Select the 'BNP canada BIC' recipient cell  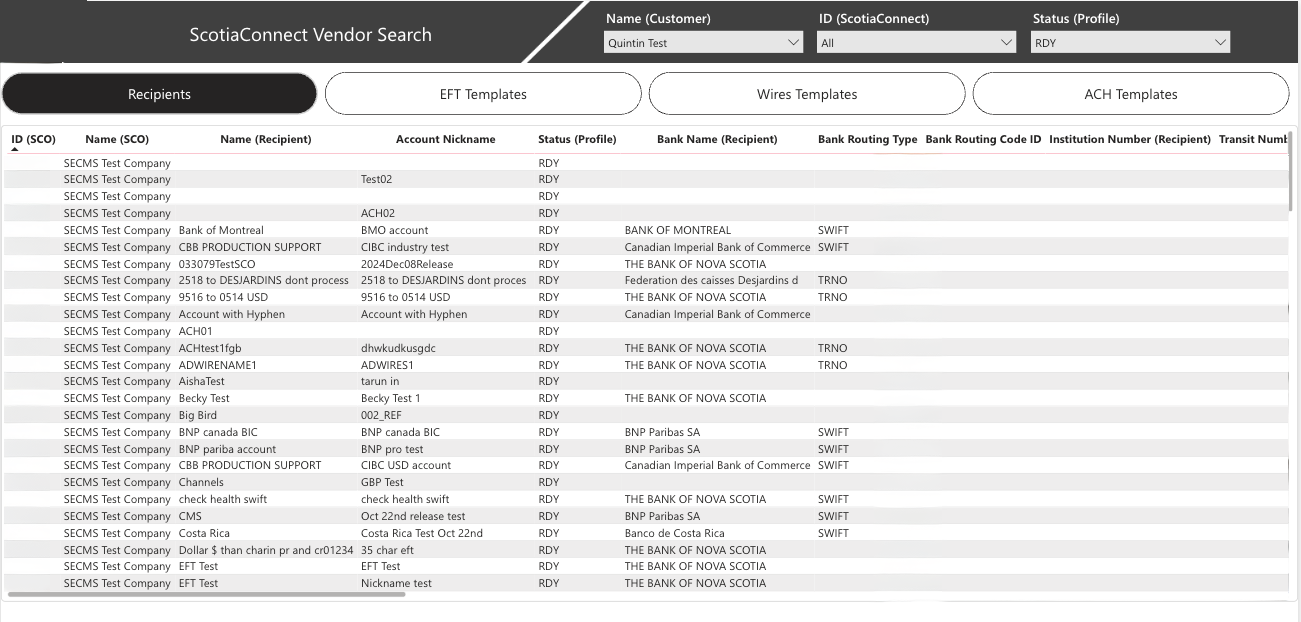click(x=217, y=432)
